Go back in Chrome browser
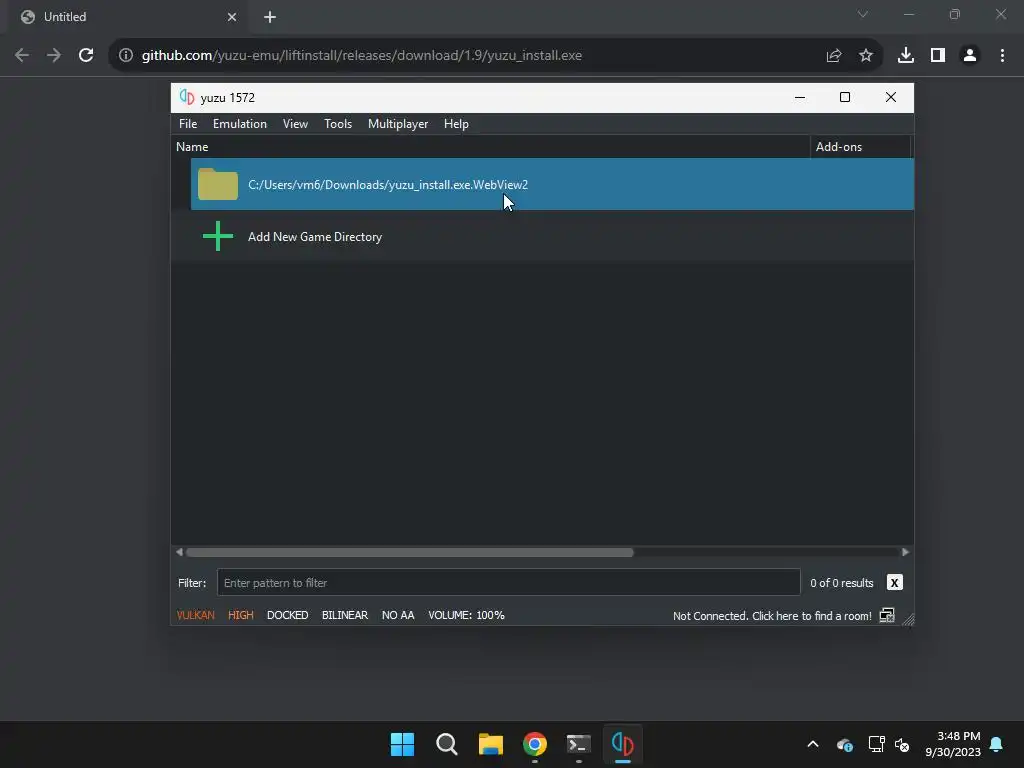 pyautogui.click(x=22, y=56)
